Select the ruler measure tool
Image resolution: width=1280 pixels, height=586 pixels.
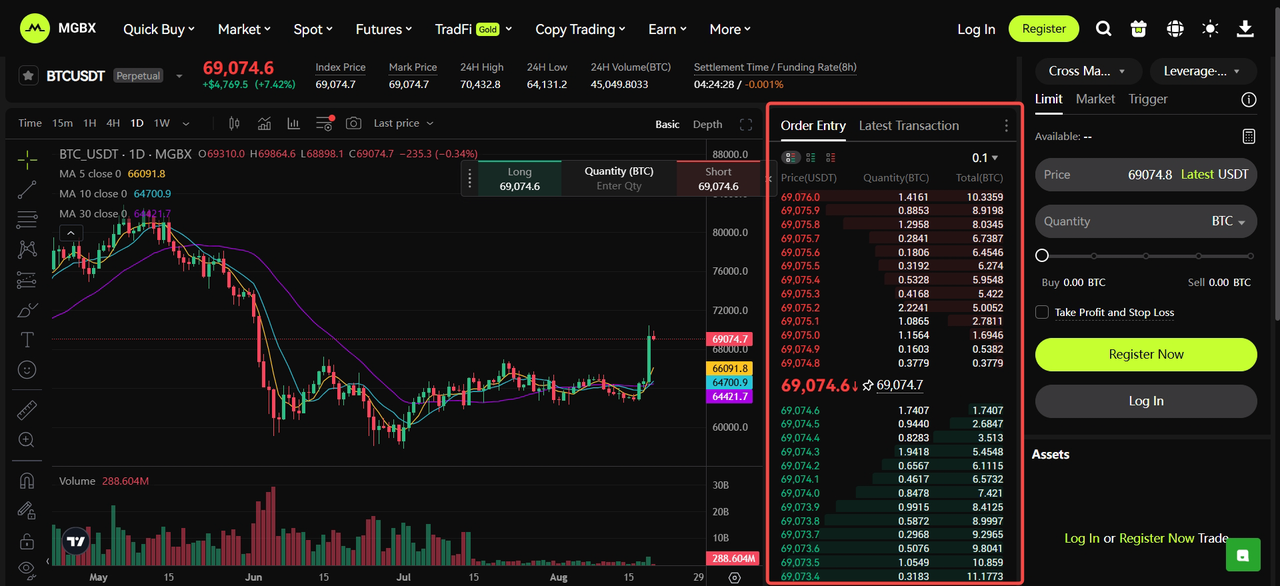[x=27, y=410]
